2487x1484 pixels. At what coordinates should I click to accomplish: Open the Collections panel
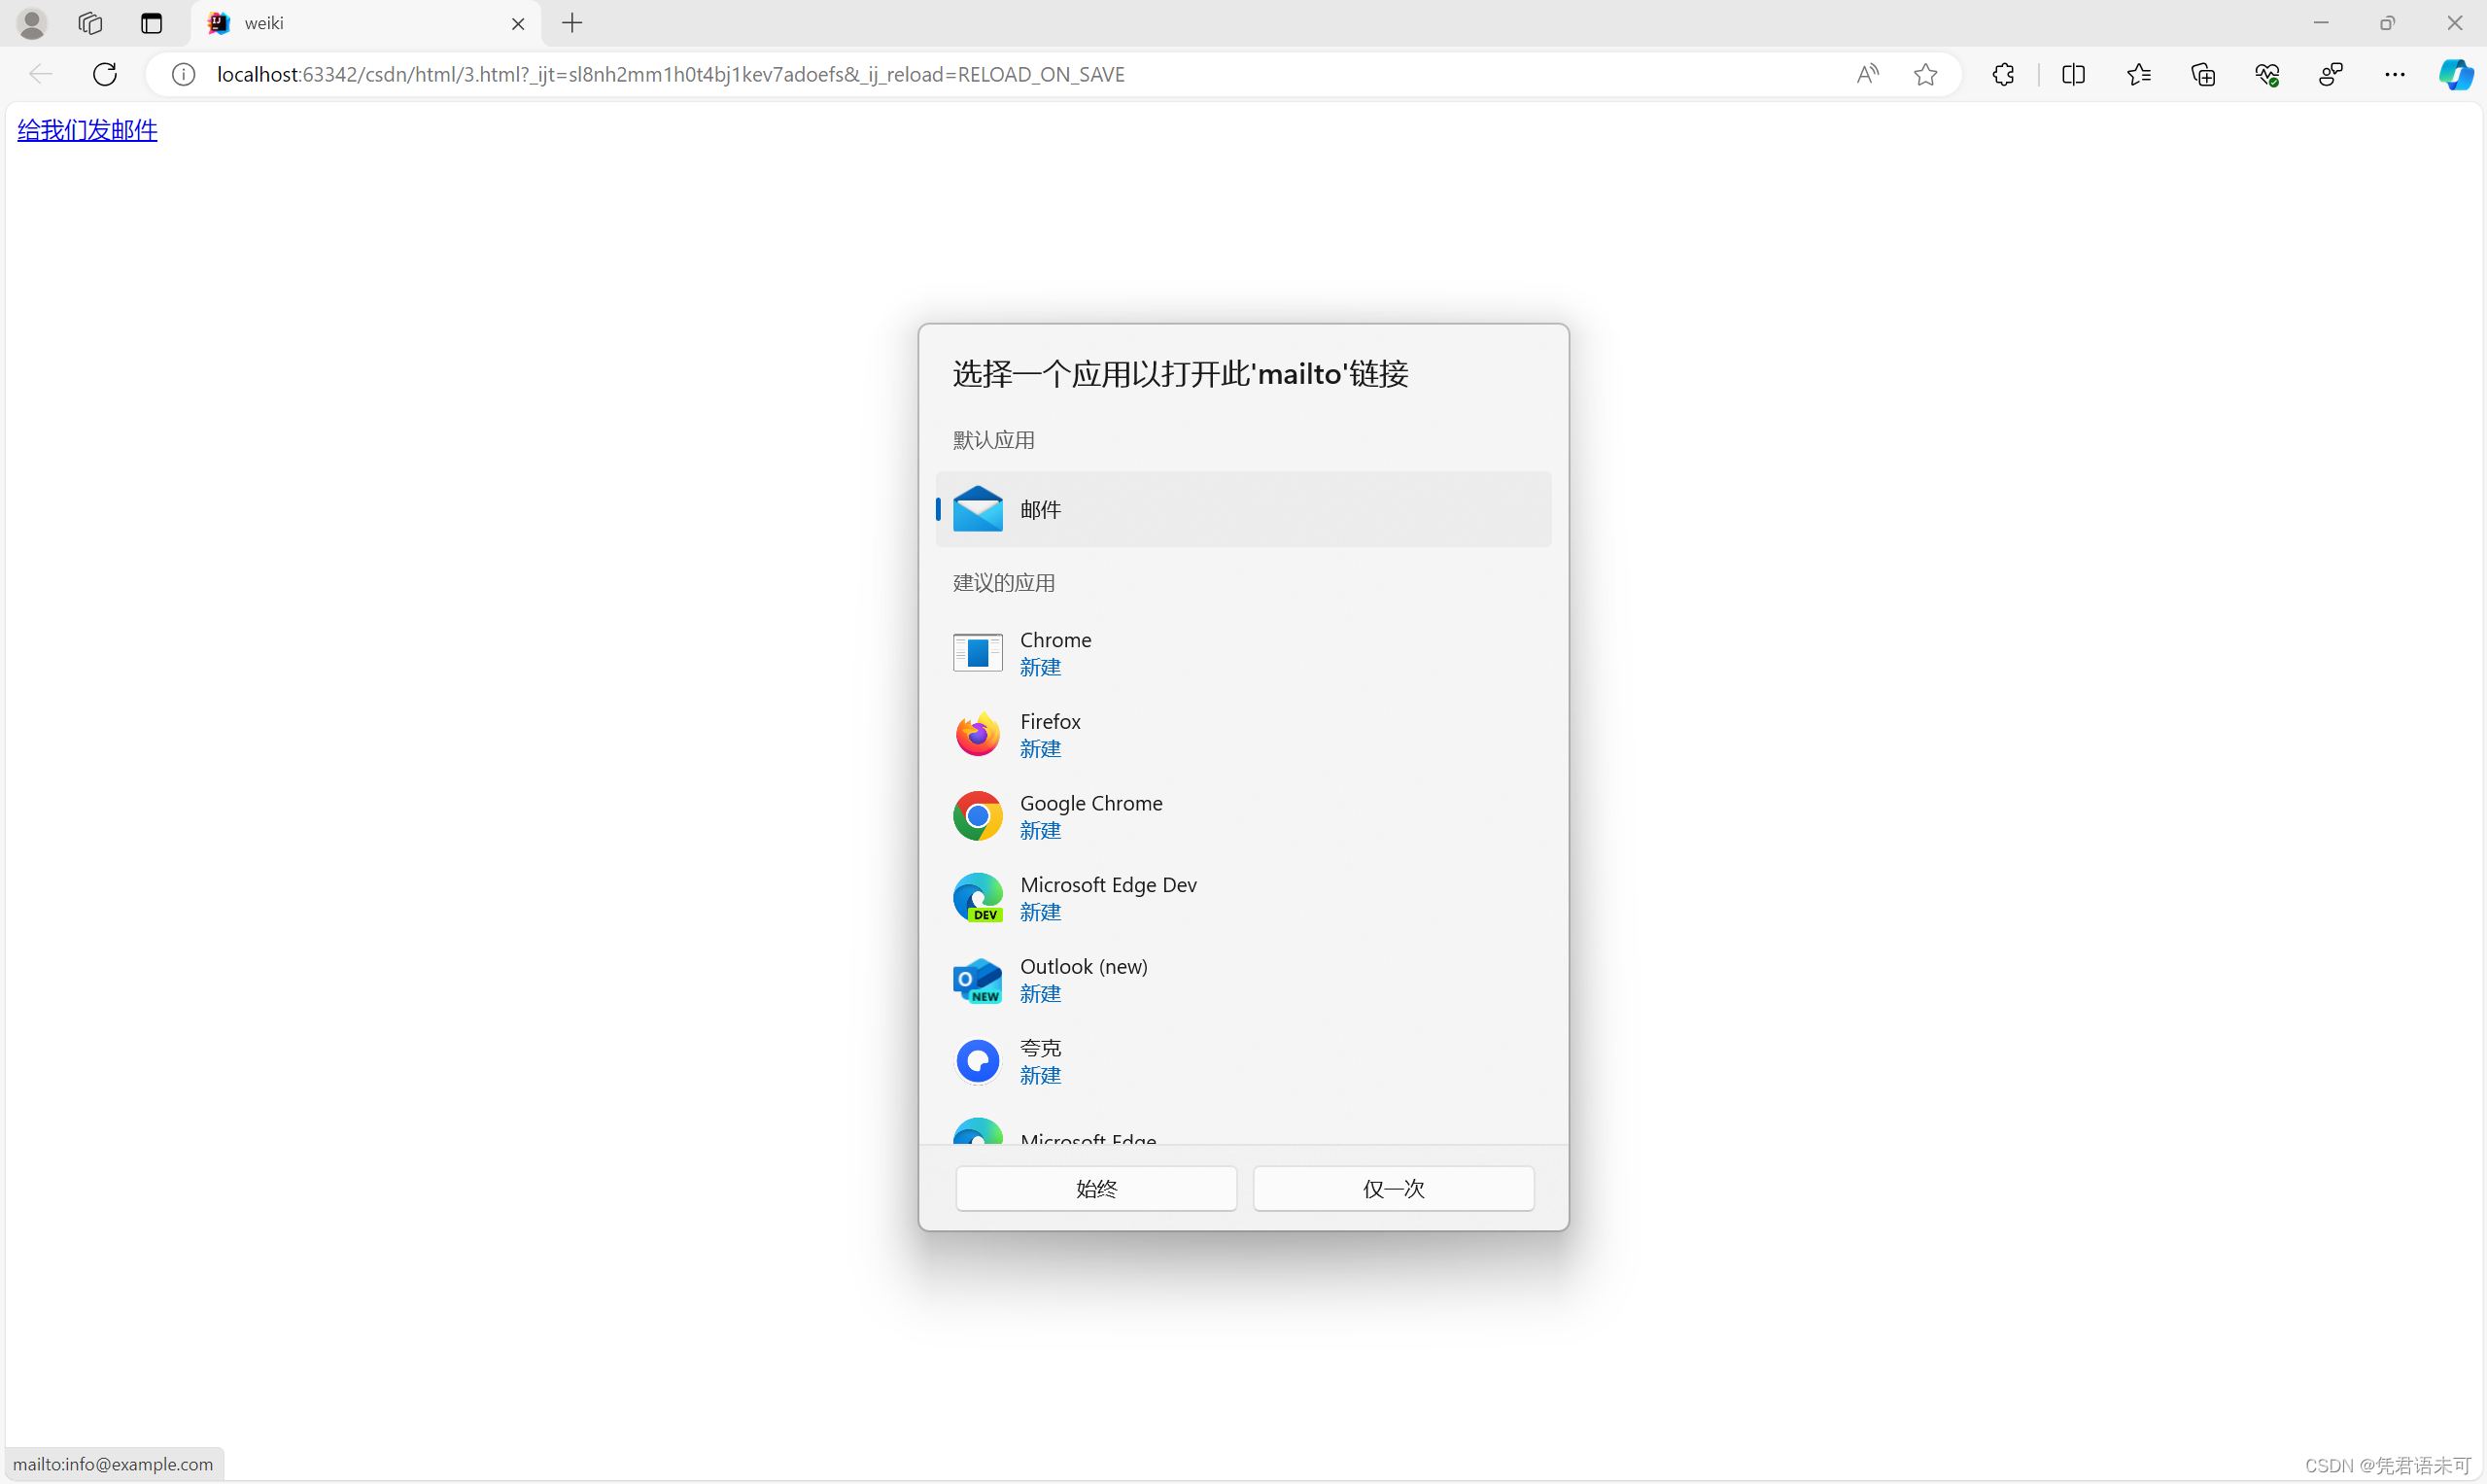point(2203,73)
